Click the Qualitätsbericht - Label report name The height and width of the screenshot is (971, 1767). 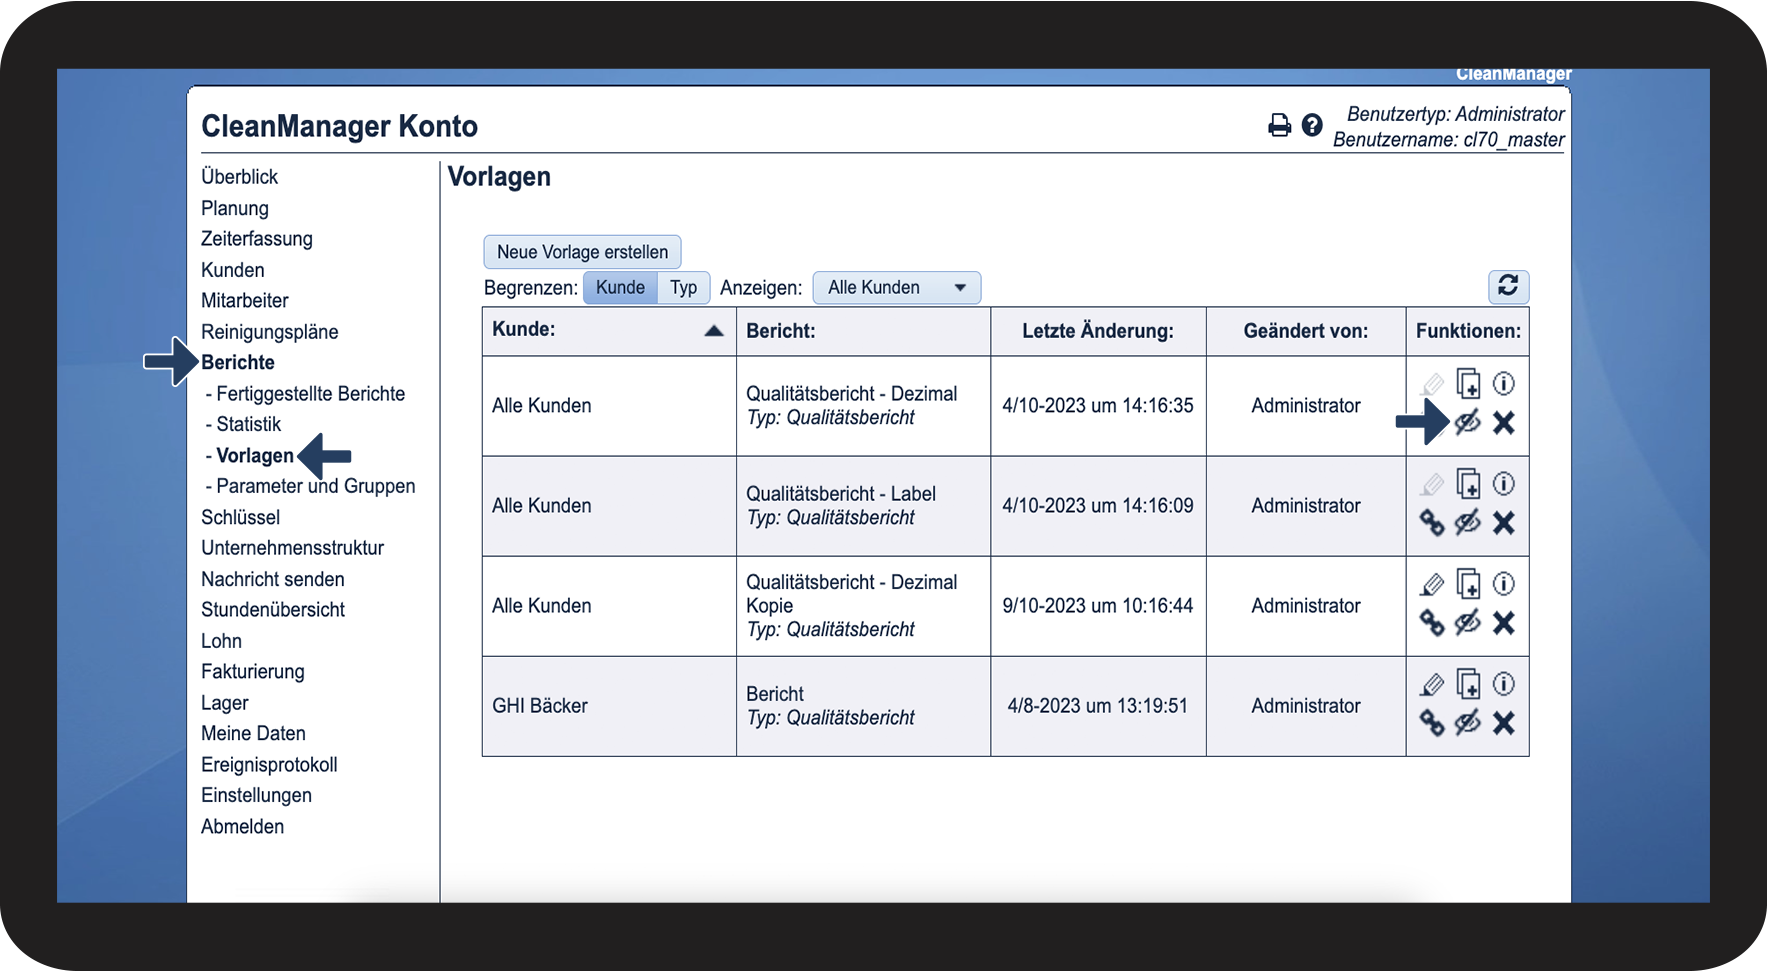click(841, 494)
